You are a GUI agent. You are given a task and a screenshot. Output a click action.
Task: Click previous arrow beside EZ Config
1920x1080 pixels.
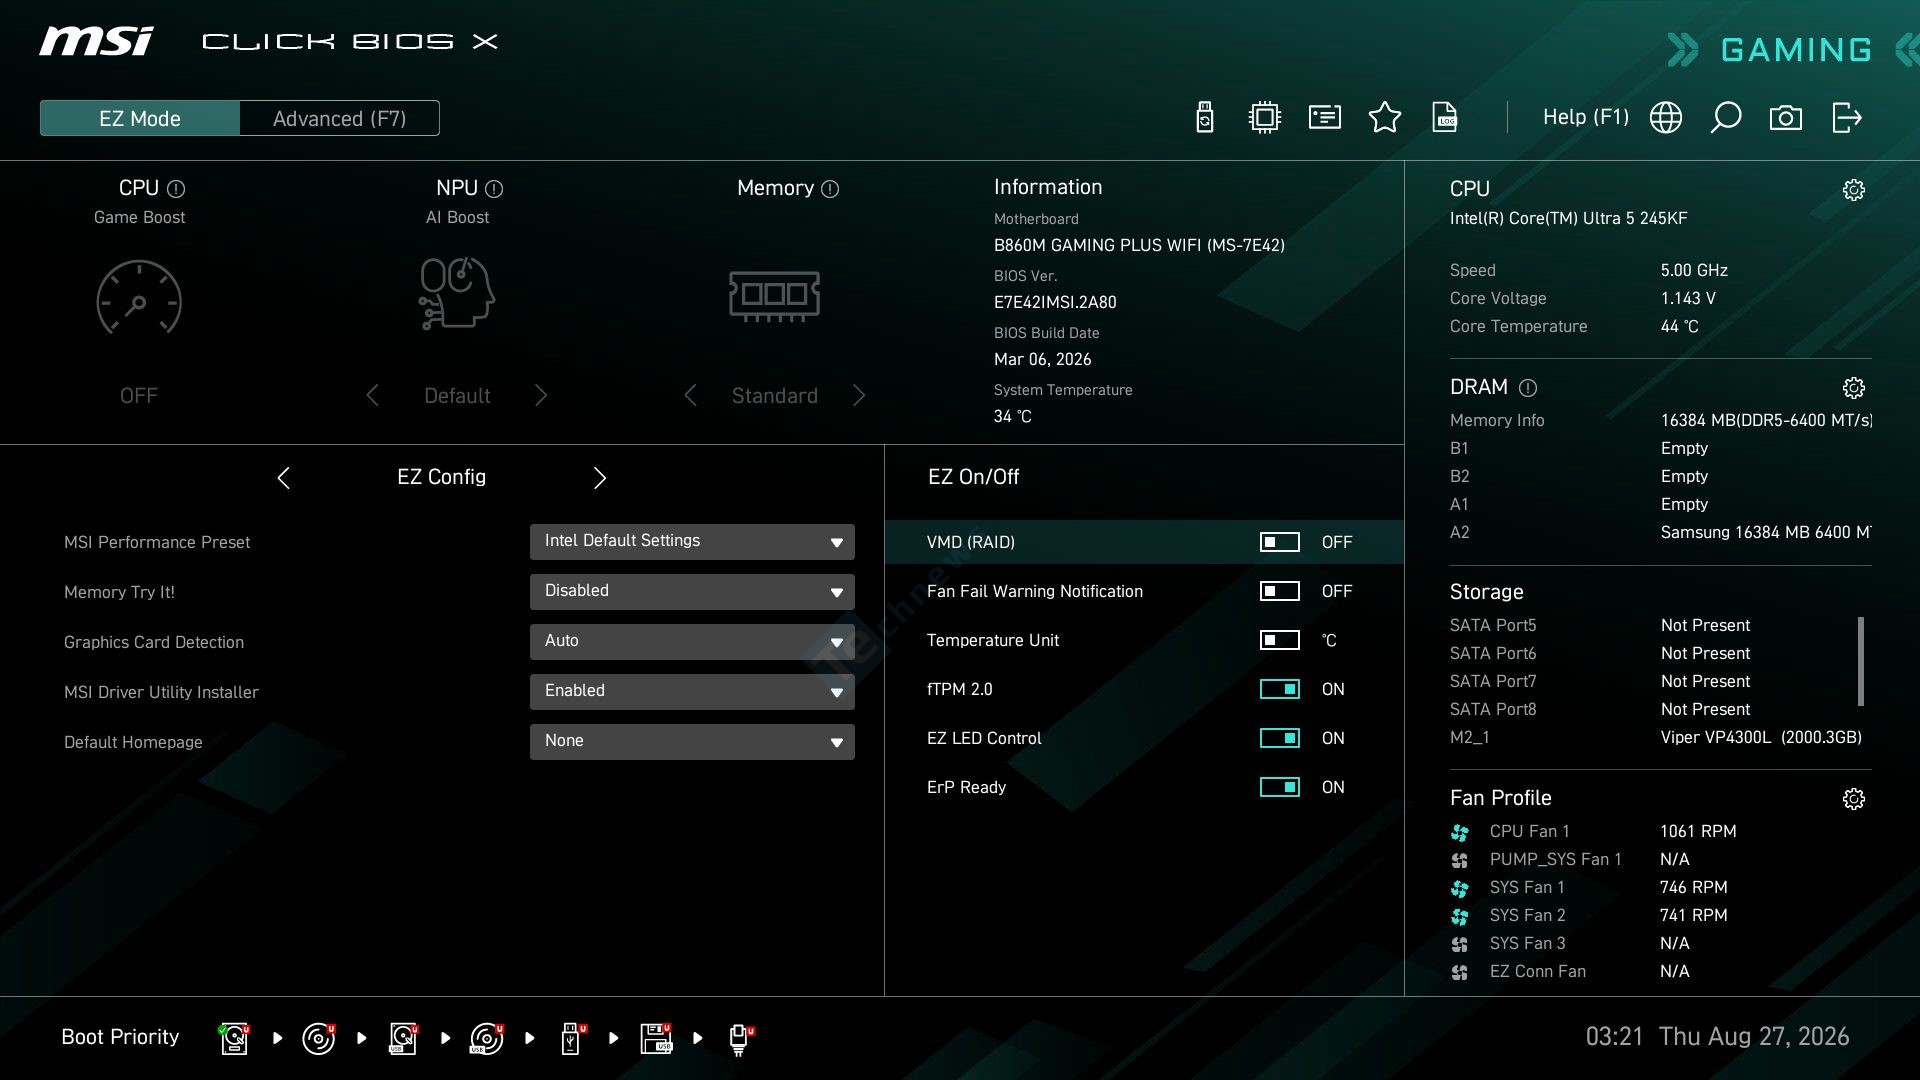[284, 478]
